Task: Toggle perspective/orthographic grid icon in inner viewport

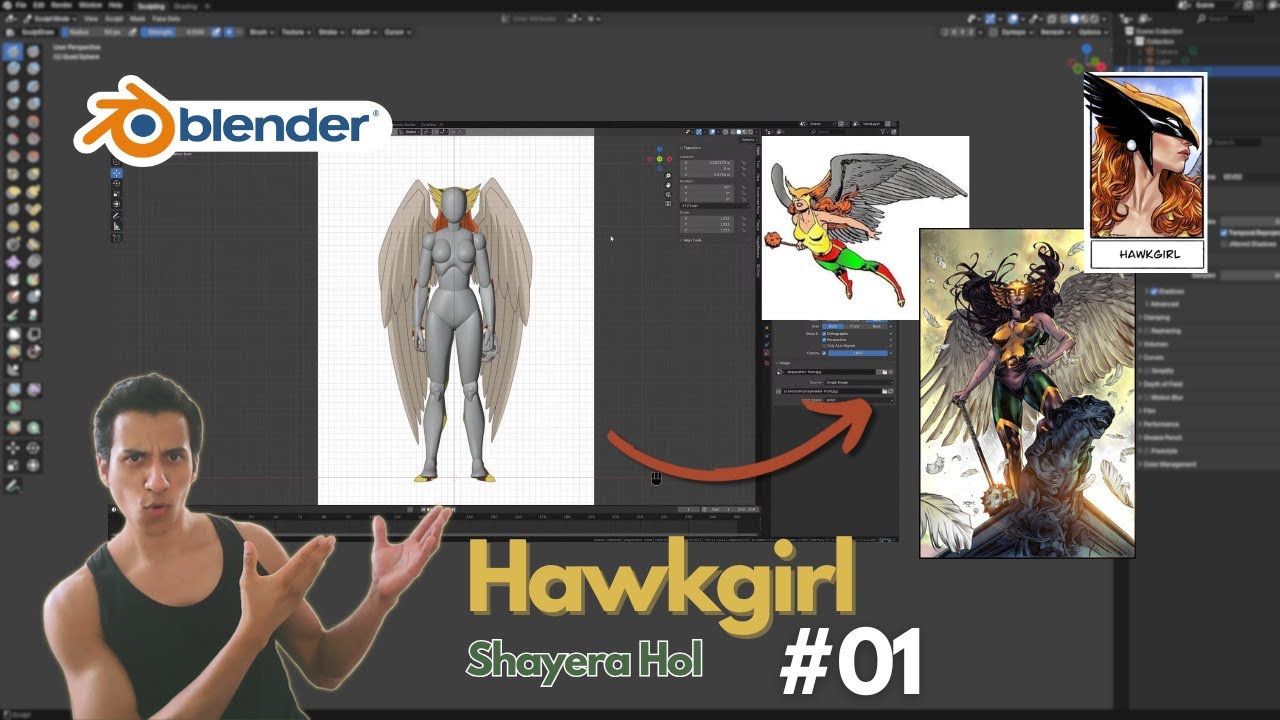Action: point(668,204)
